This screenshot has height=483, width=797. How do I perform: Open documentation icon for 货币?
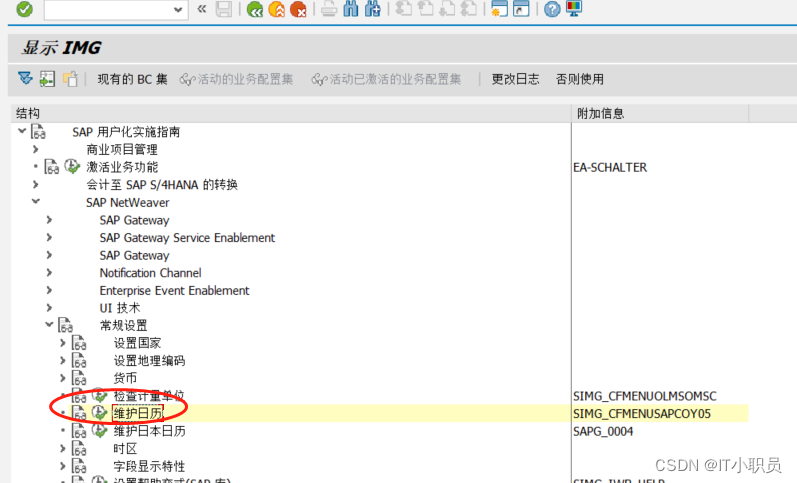(79, 378)
